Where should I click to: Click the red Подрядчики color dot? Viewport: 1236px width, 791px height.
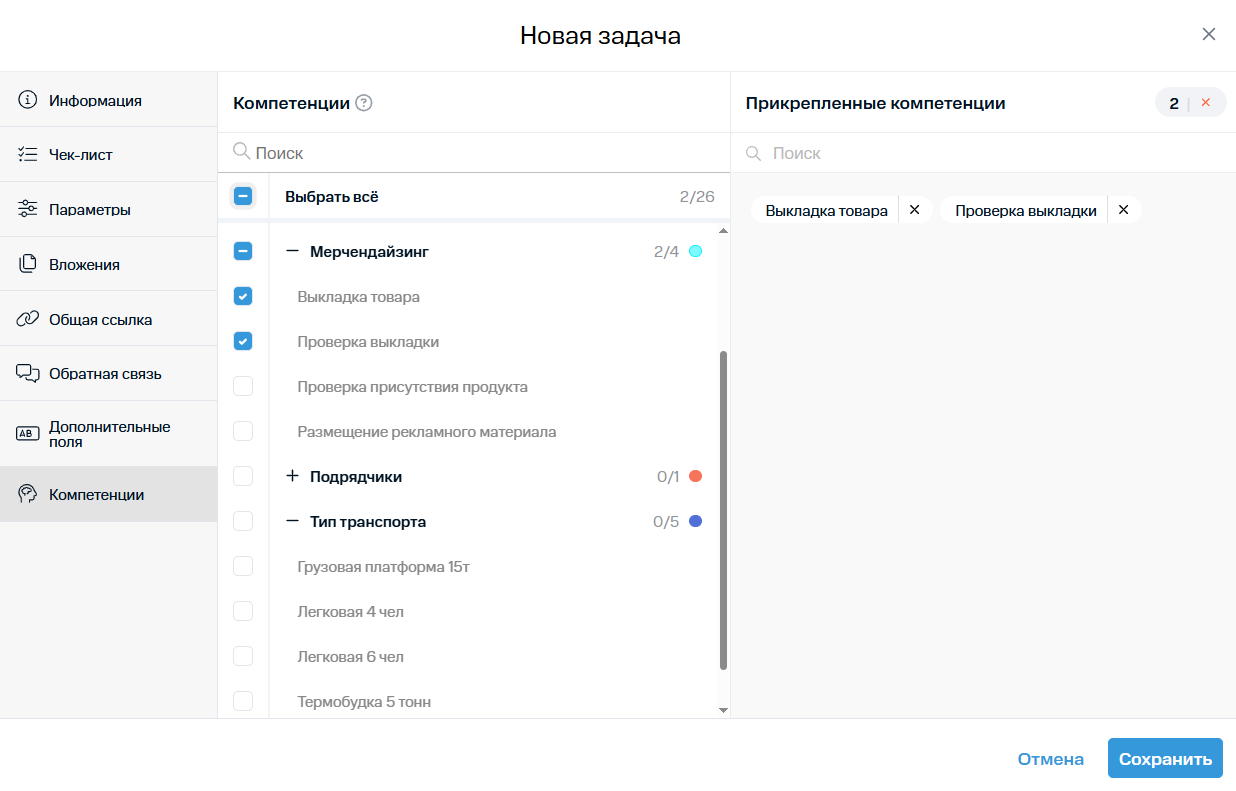(695, 477)
